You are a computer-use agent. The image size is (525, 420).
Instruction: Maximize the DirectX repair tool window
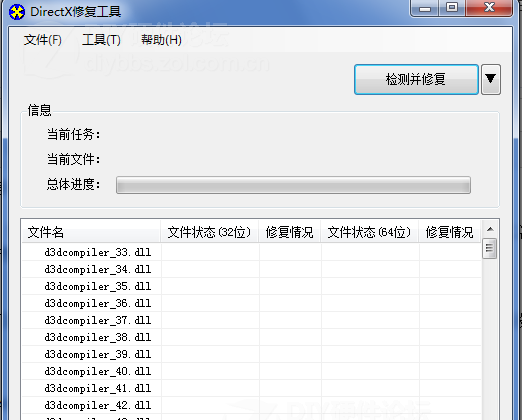tap(452, 8)
